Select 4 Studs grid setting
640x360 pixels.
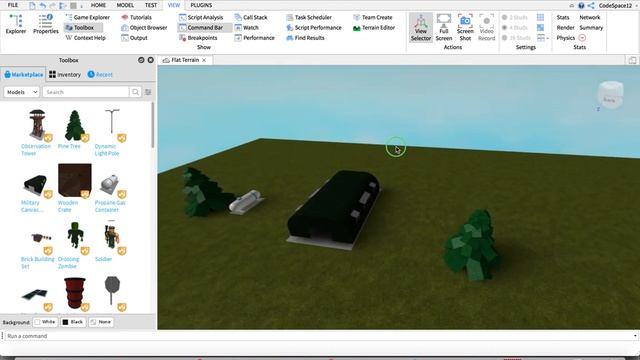coord(515,28)
